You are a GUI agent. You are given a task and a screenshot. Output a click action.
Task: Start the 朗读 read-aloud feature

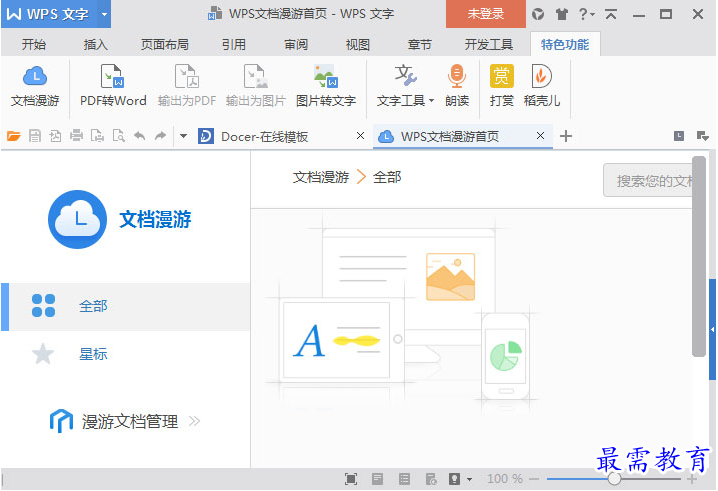click(x=457, y=87)
